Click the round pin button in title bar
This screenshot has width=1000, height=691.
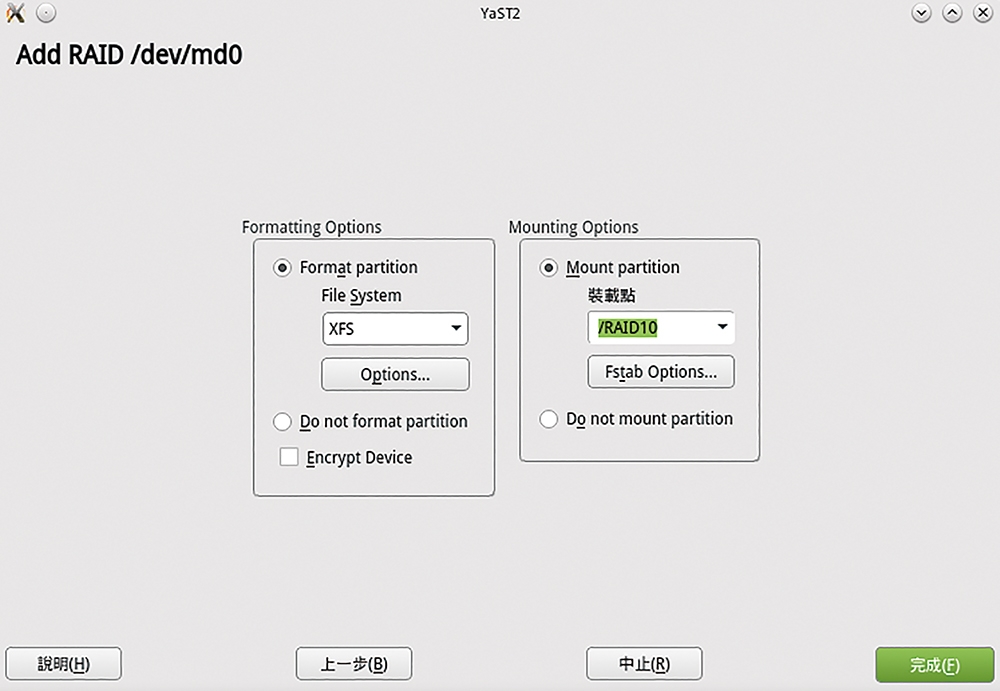46,14
